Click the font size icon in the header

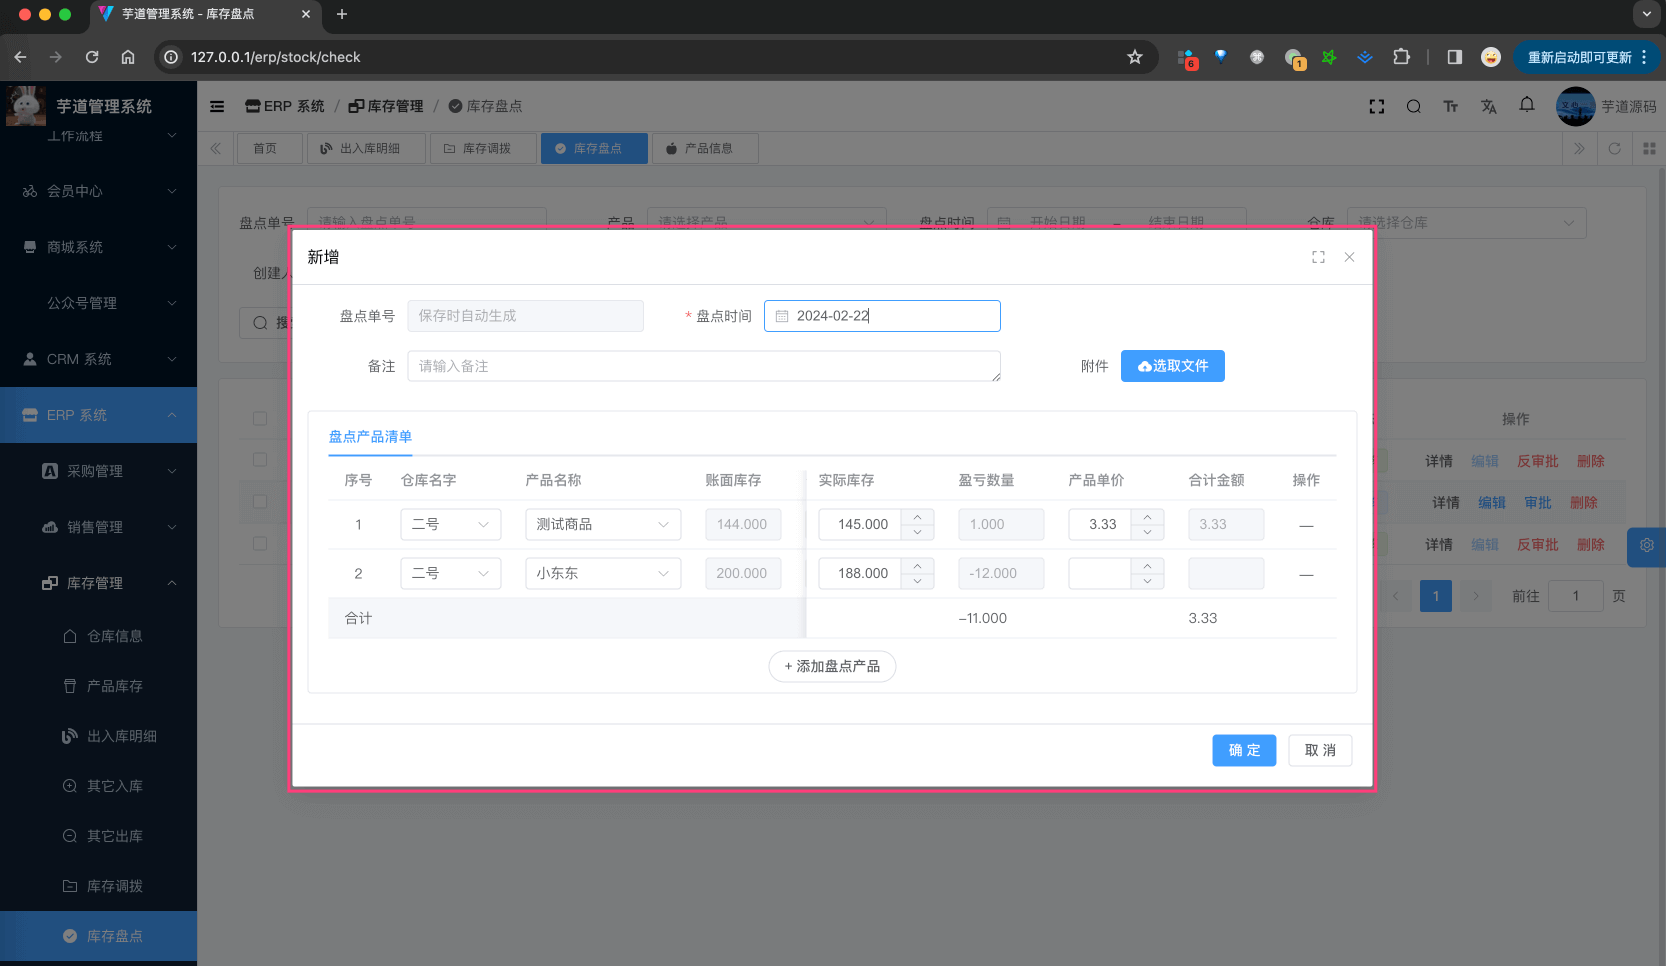[x=1450, y=106]
